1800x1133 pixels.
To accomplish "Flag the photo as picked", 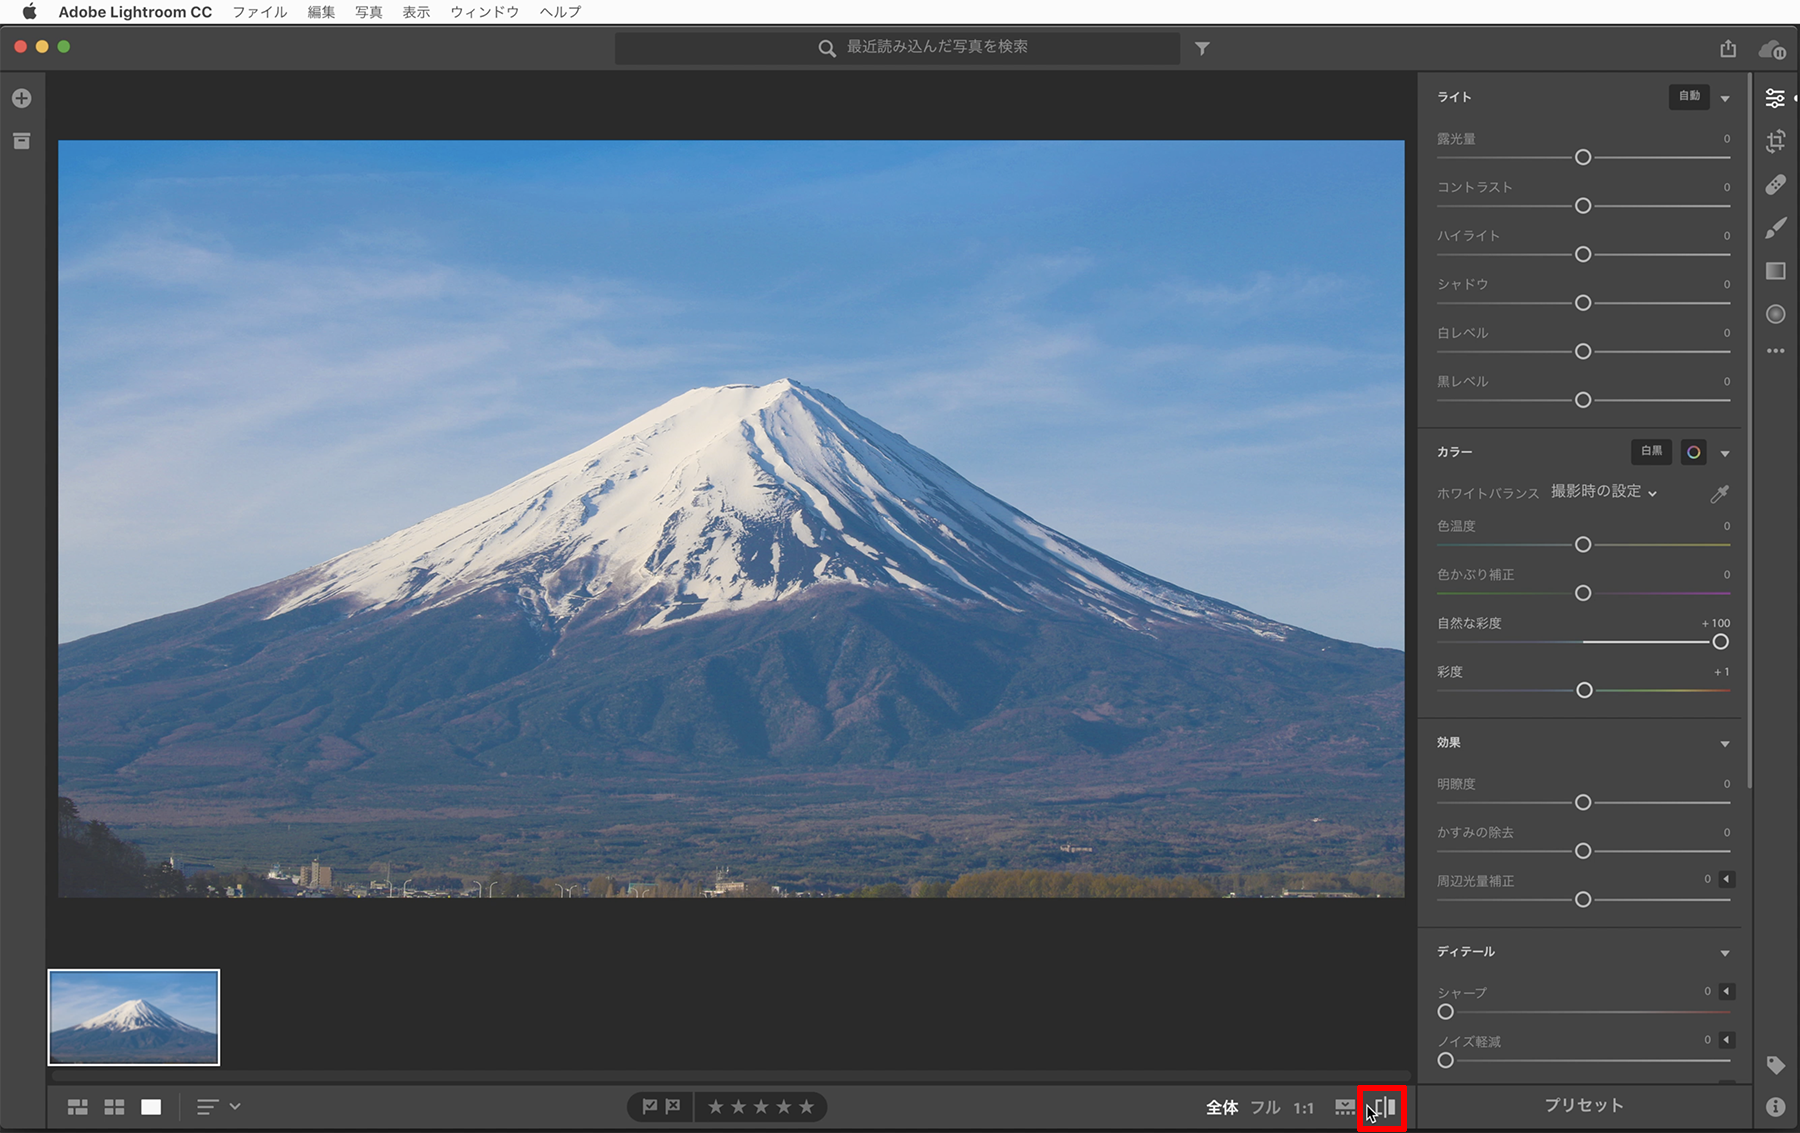I will (x=649, y=1107).
